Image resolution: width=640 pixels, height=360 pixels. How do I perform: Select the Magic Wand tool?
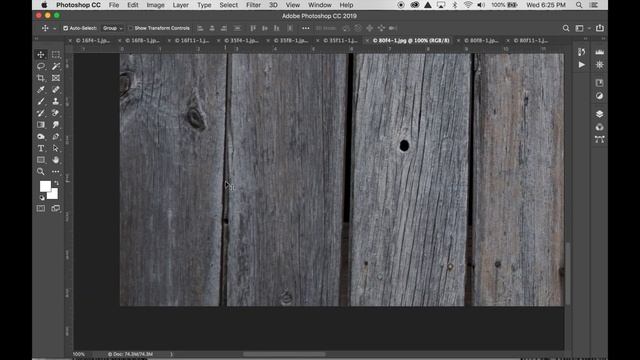56,66
